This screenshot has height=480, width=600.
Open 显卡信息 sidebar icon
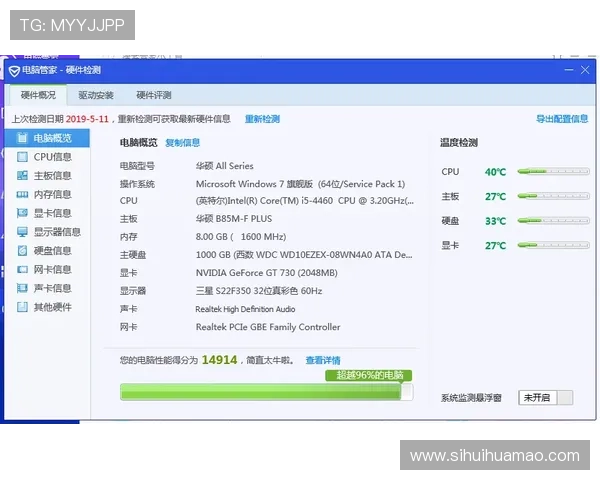[22, 213]
